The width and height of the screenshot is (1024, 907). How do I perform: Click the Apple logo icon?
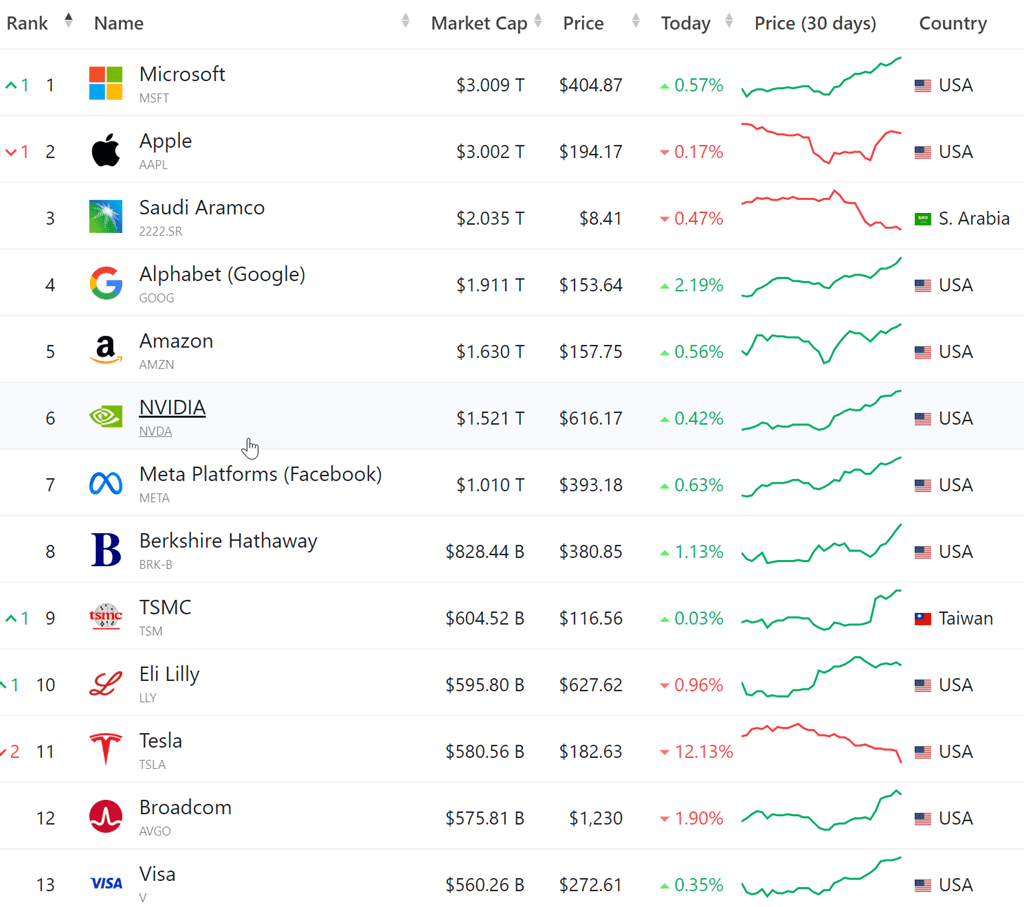pyautogui.click(x=106, y=151)
